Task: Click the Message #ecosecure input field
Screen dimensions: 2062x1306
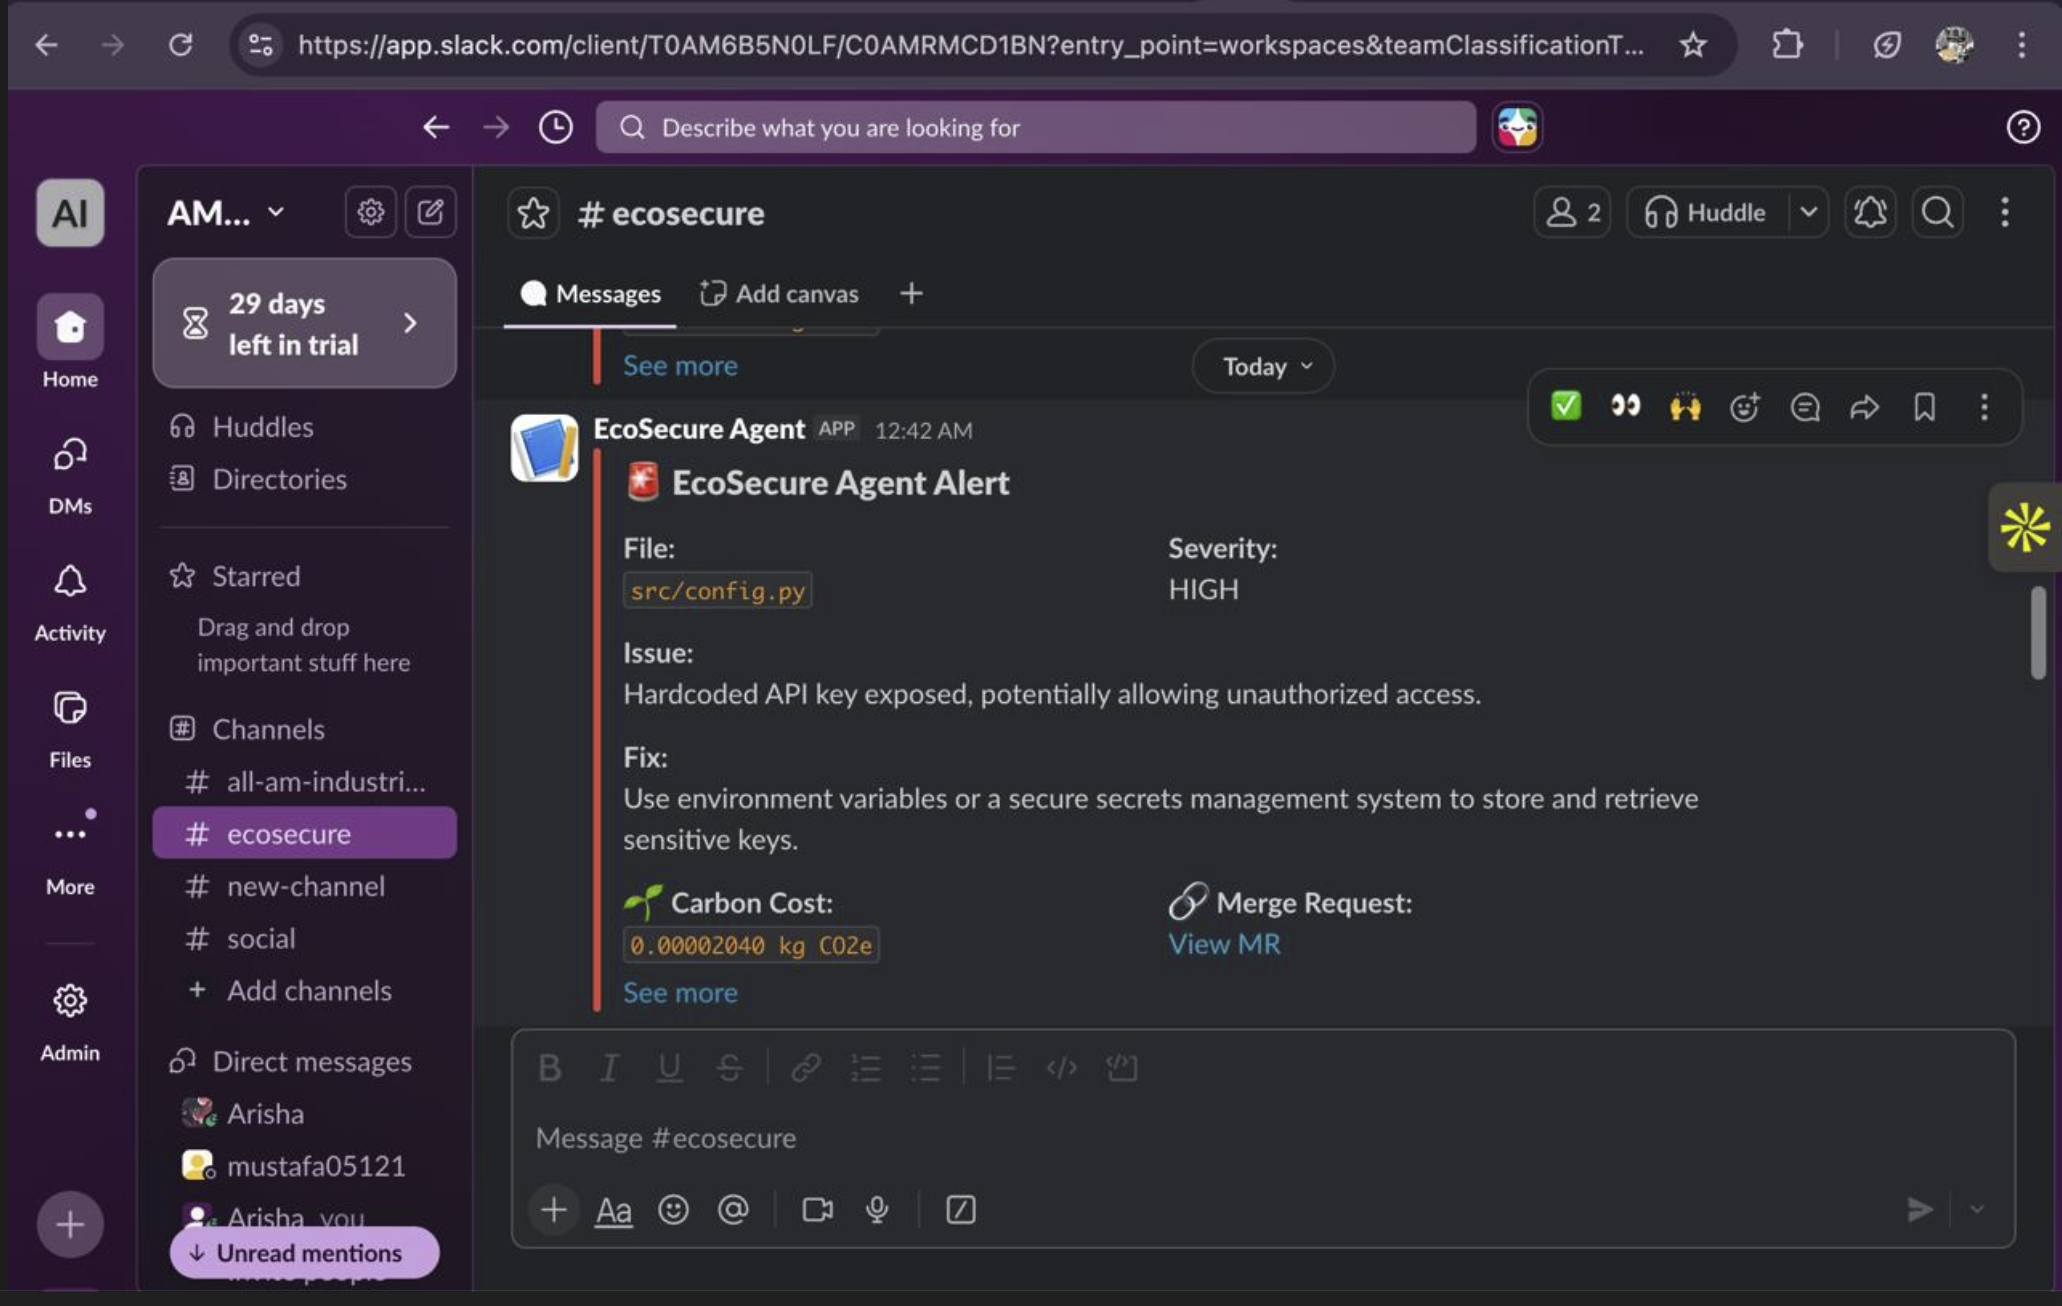Action: click(1200, 1138)
